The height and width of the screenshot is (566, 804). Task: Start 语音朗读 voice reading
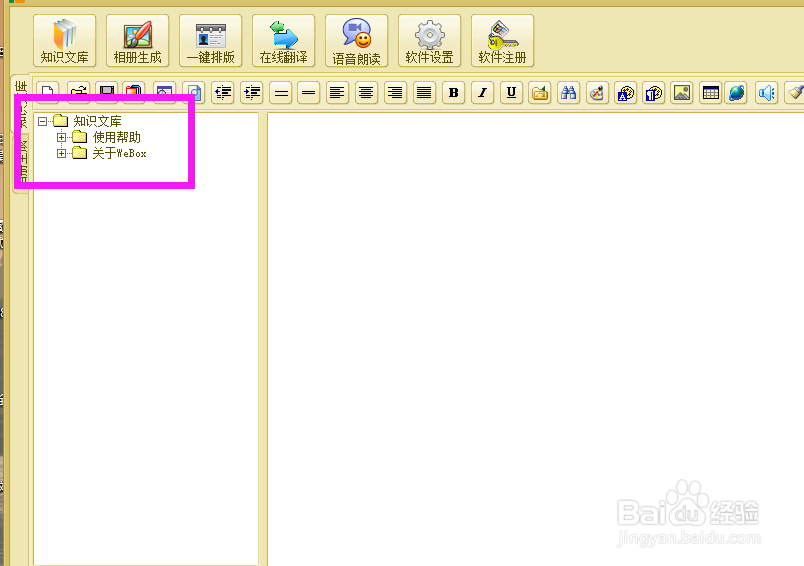coord(356,41)
